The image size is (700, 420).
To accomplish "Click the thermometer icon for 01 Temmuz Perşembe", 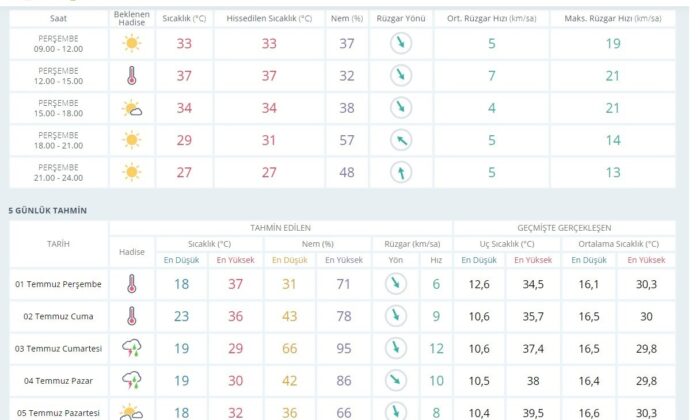I will [x=132, y=284].
